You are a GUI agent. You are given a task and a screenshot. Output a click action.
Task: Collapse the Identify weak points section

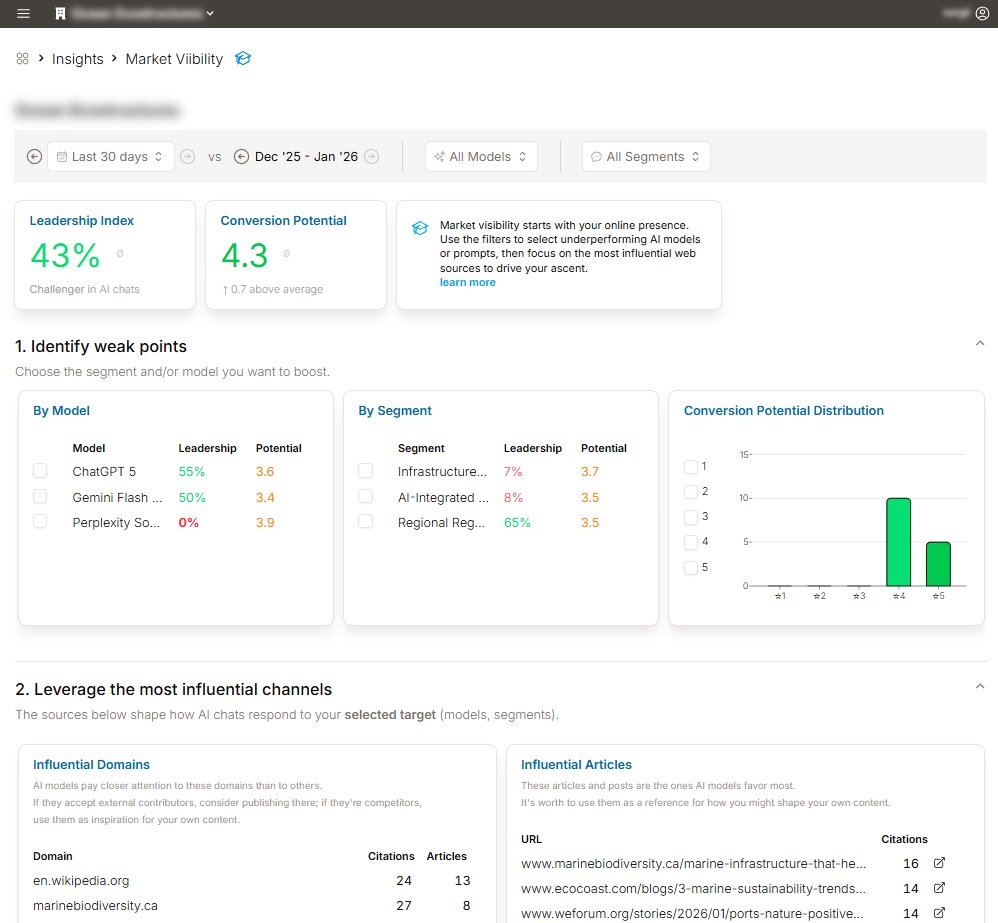[x=980, y=343]
